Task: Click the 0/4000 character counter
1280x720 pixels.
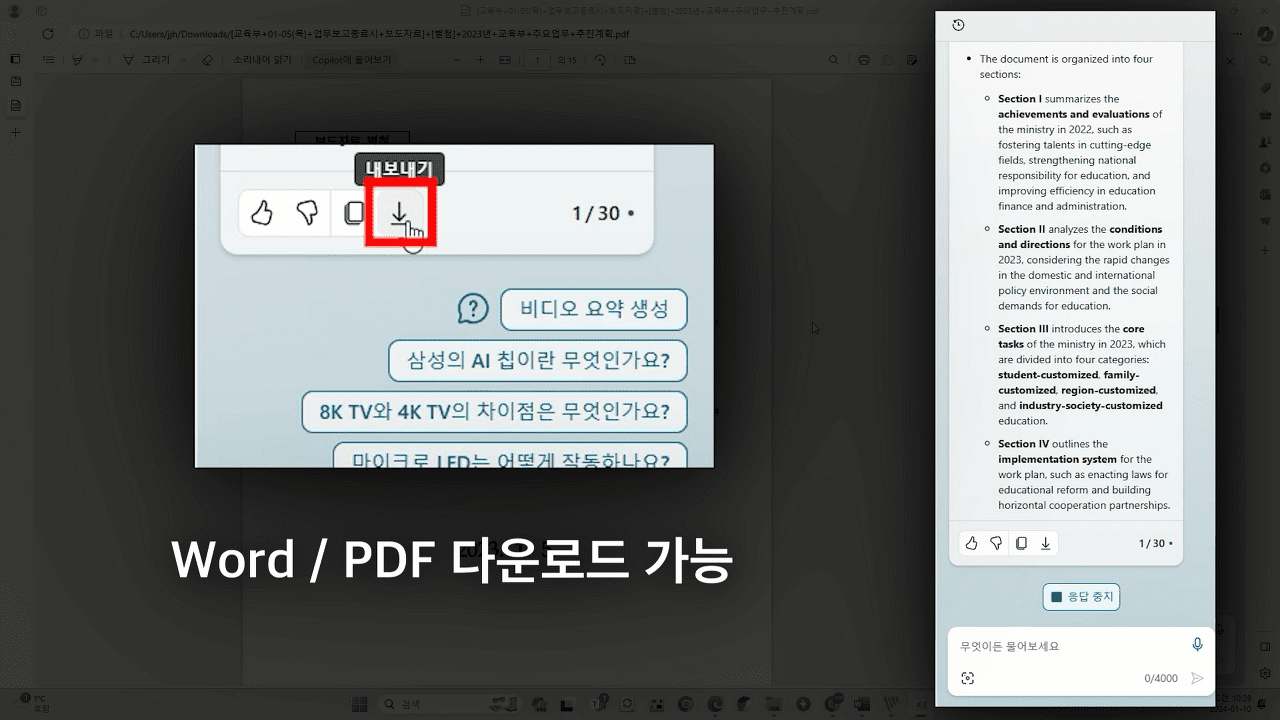Action: pyautogui.click(x=1161, y=678)
